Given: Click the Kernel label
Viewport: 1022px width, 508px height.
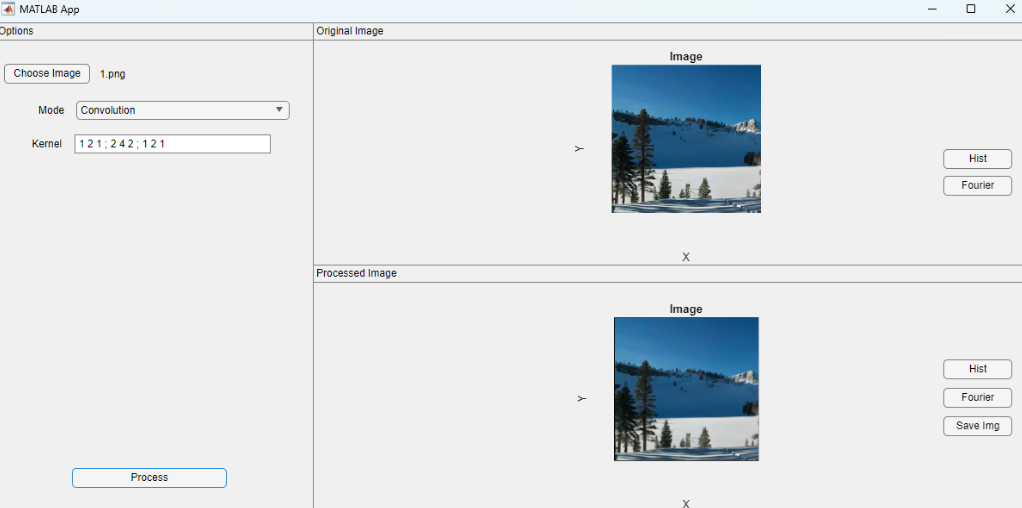Looking at the screenshot, I should point(46,144).
